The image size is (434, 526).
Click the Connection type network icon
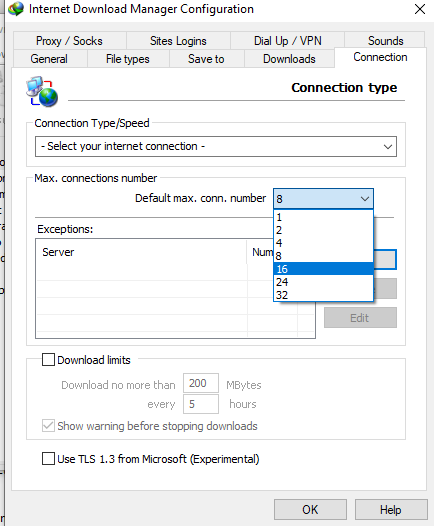tap(42, 92)
